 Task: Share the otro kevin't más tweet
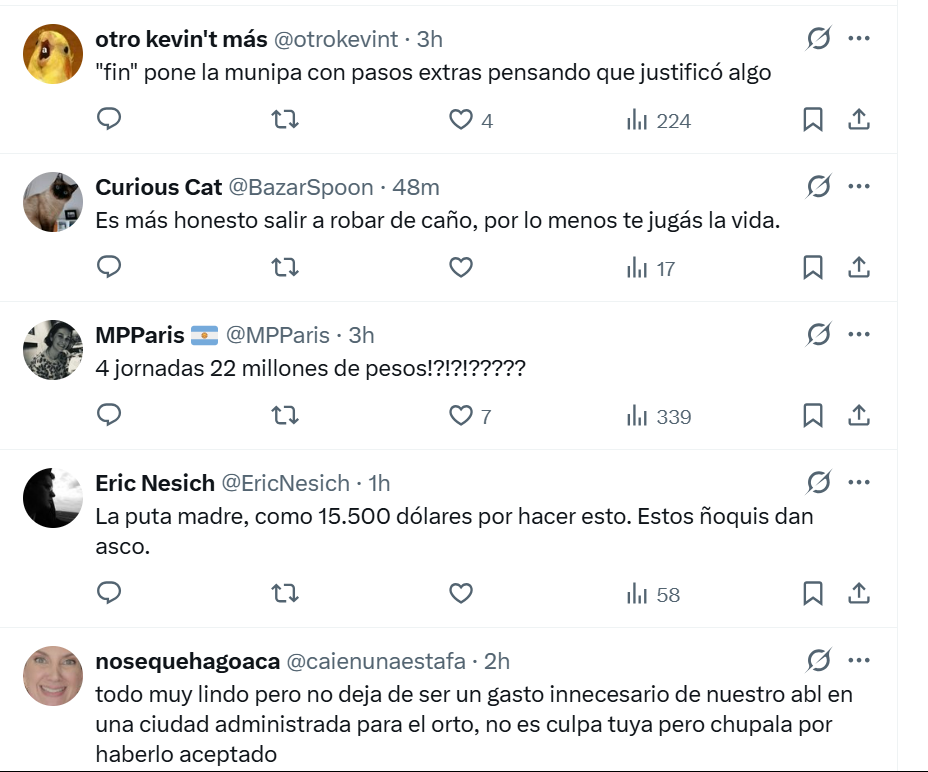click(858, 120)
